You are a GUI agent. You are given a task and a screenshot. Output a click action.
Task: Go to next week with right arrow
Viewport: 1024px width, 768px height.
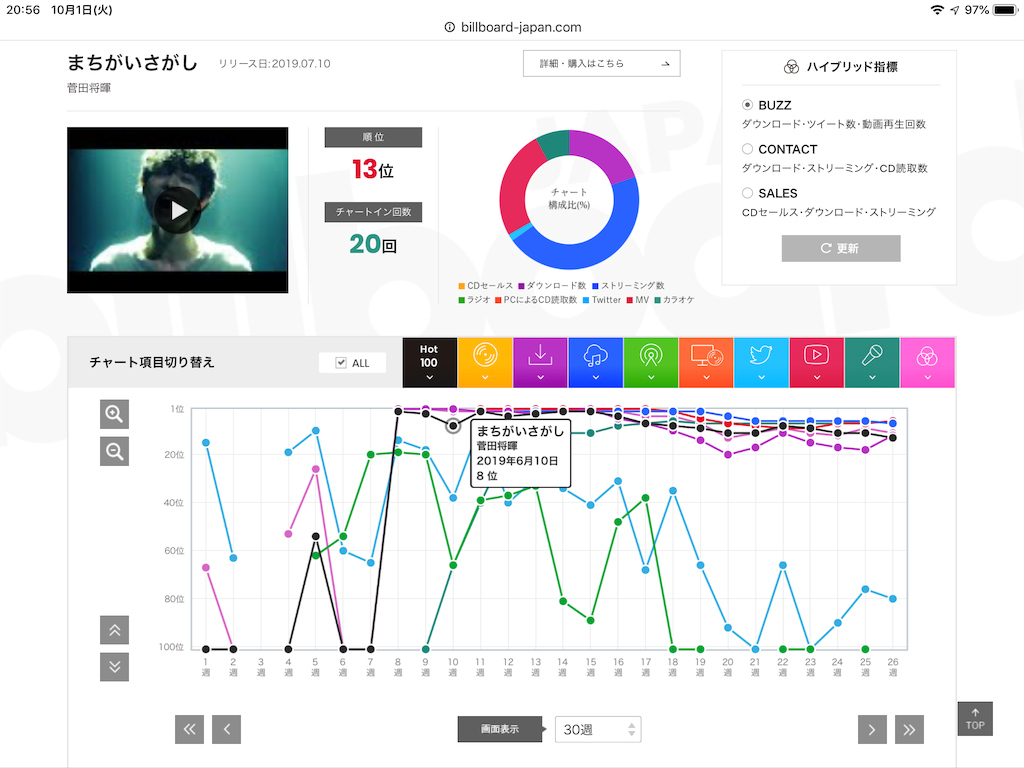(872, 729)
